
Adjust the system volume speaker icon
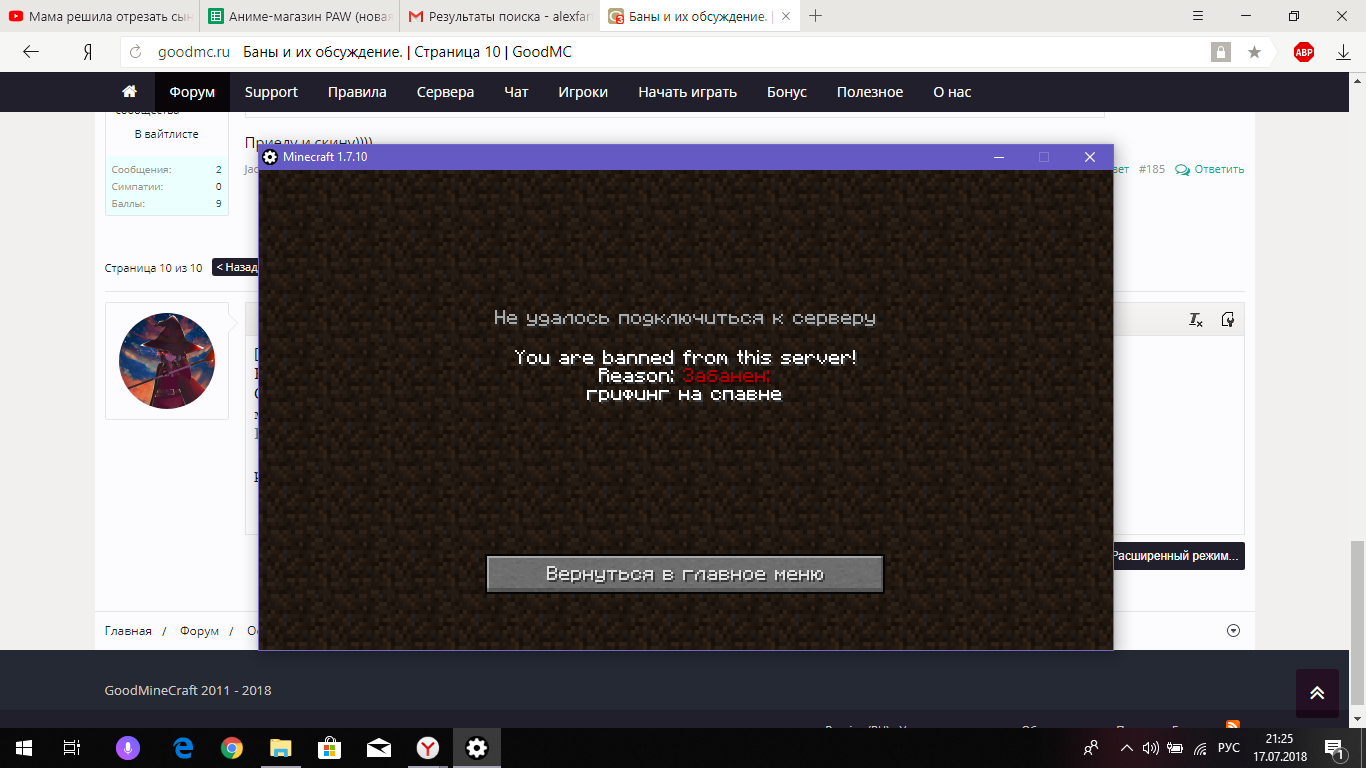coord(1150,748)
